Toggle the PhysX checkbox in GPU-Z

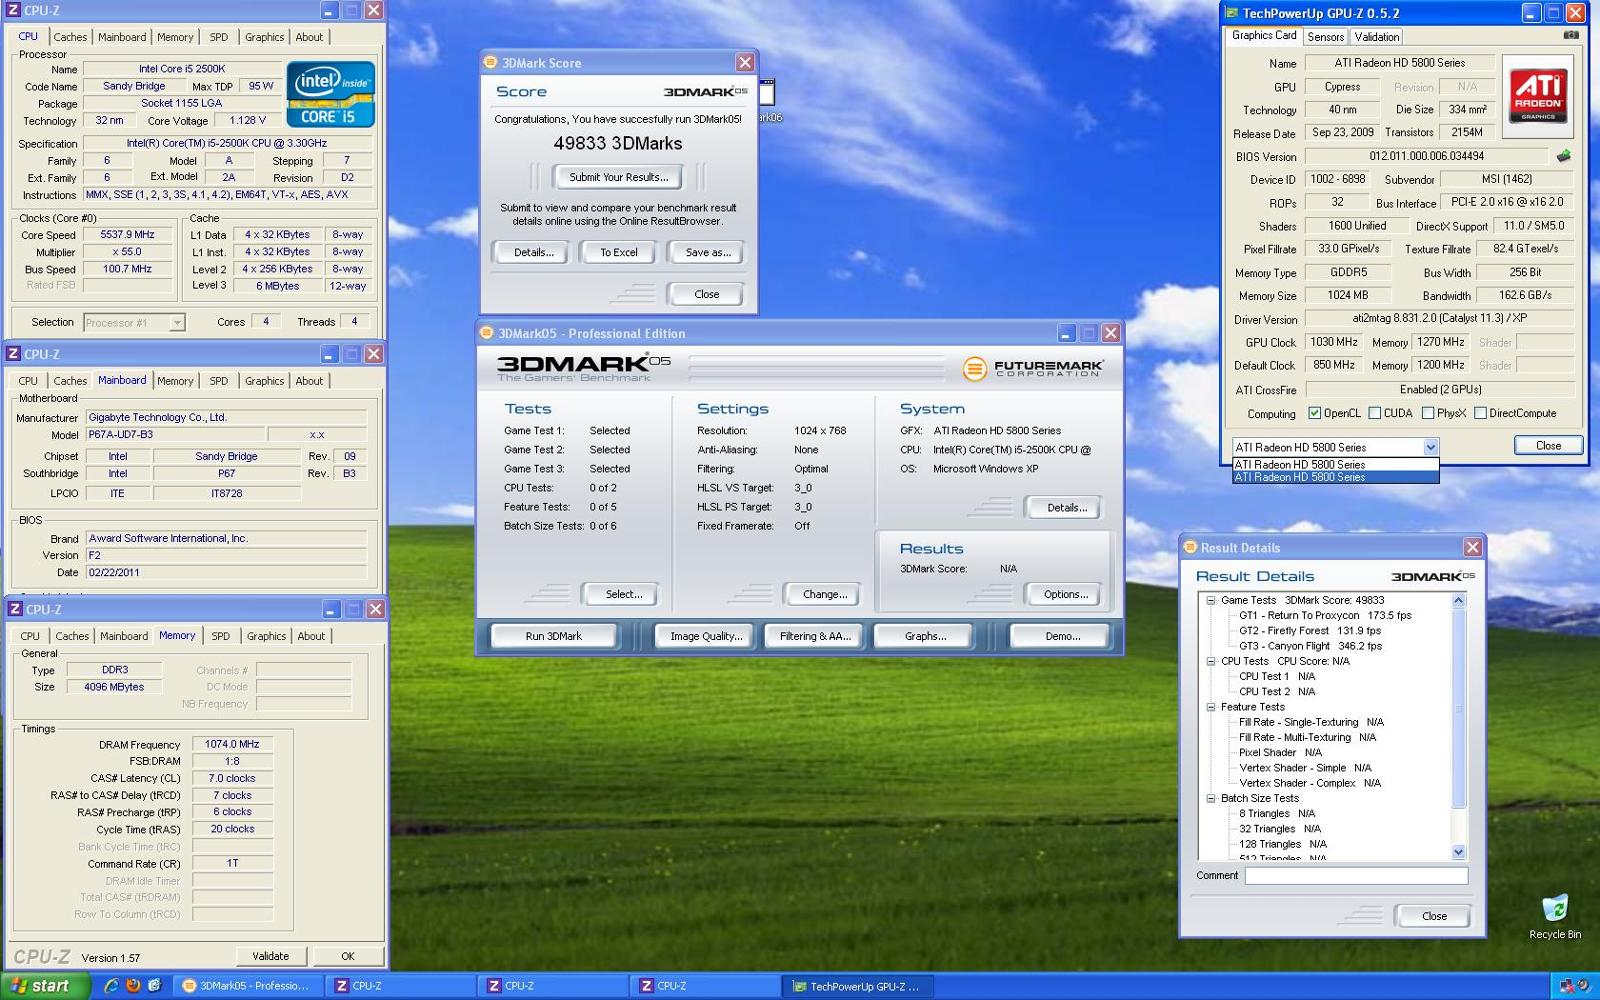[1428, 413]
